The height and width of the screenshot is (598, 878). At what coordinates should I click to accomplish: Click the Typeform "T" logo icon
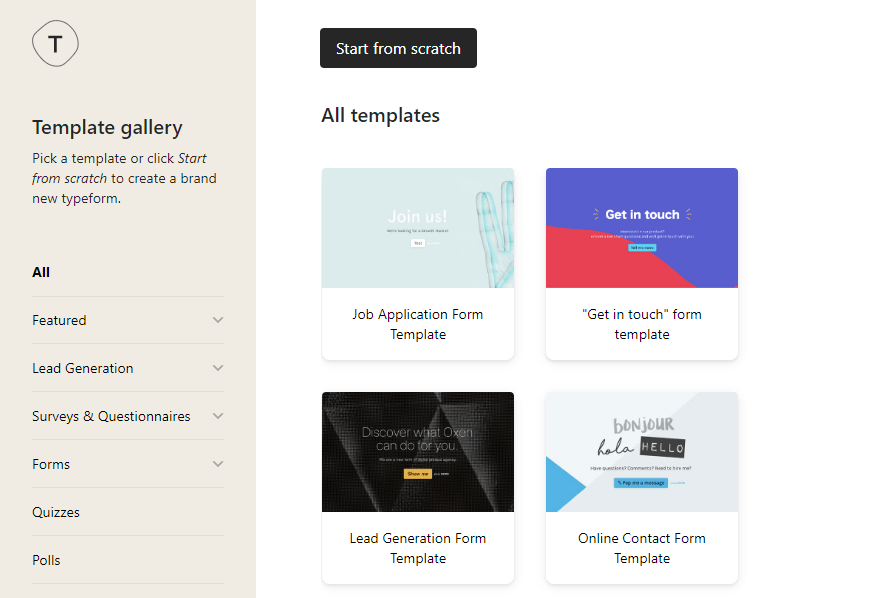(55, 43)
